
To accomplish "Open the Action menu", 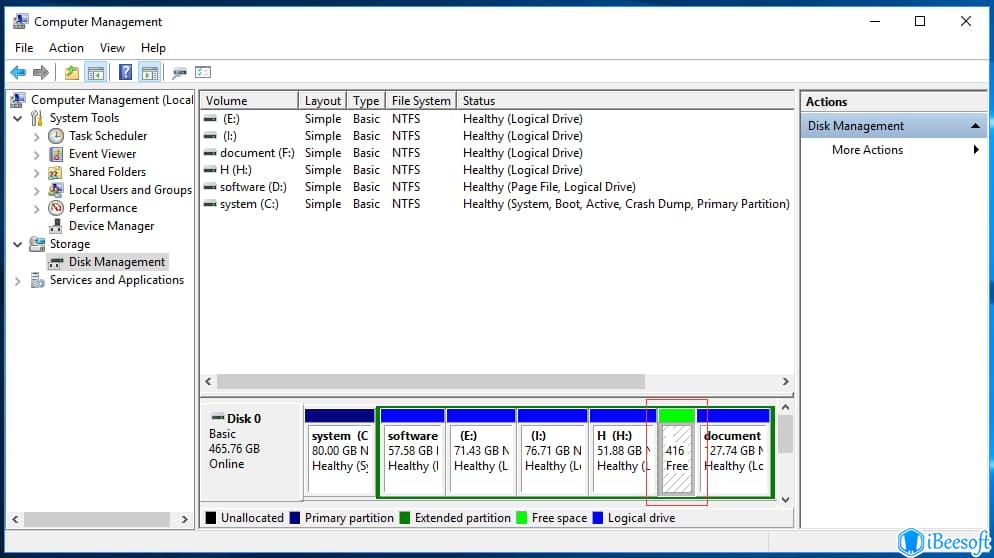I will tap(66, 48).
